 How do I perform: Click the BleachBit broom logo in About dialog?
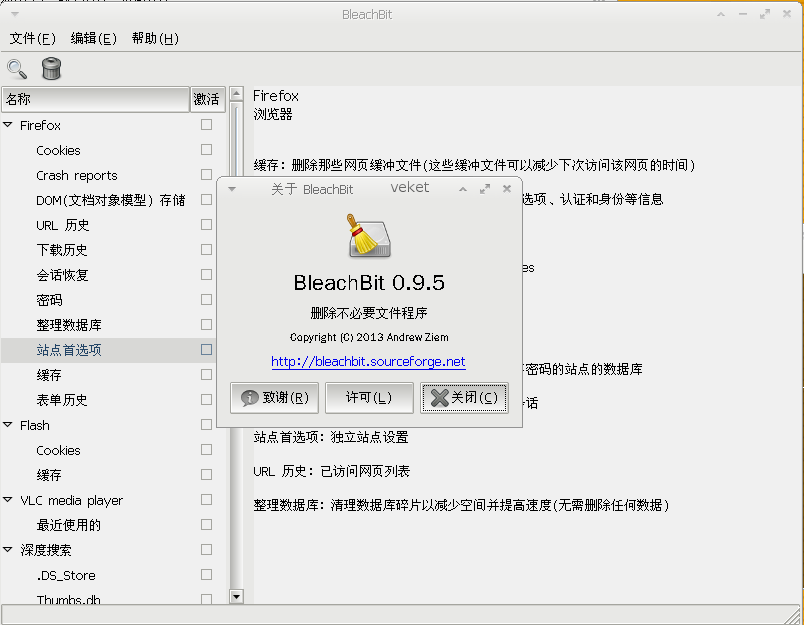369,235
